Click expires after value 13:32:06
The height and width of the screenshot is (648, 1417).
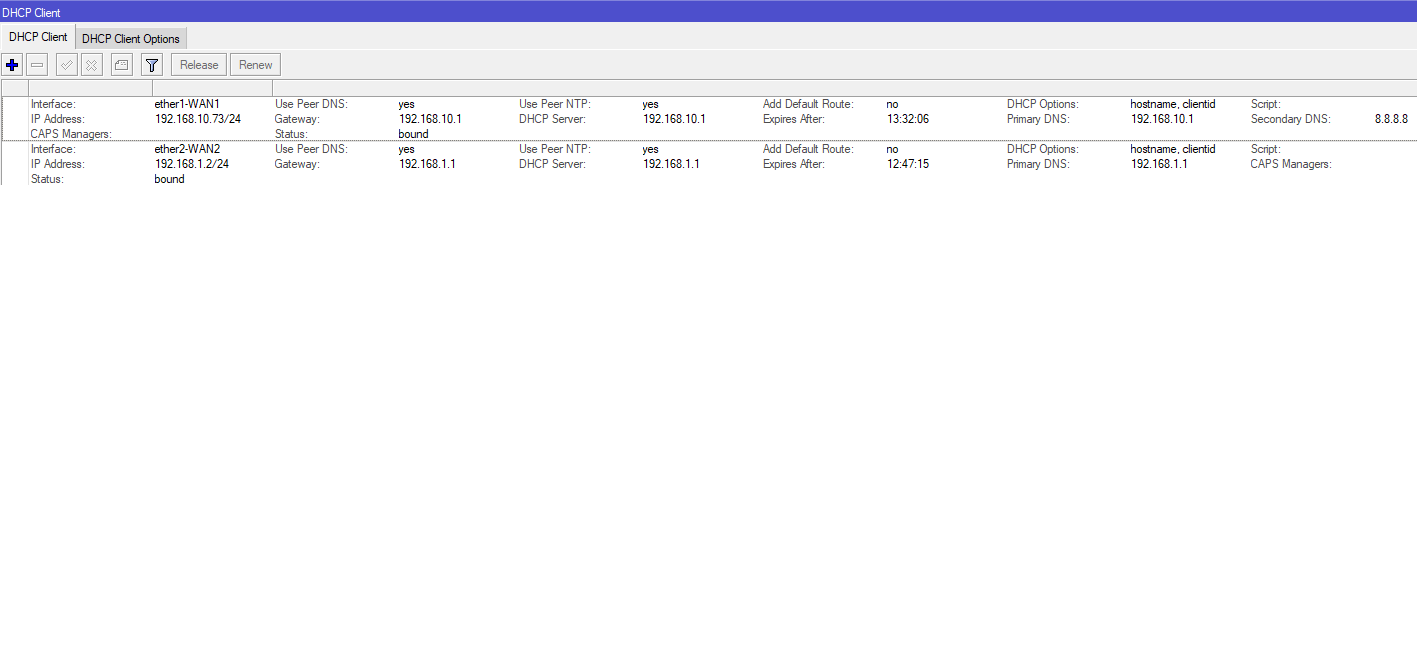(x=908, y=119)
